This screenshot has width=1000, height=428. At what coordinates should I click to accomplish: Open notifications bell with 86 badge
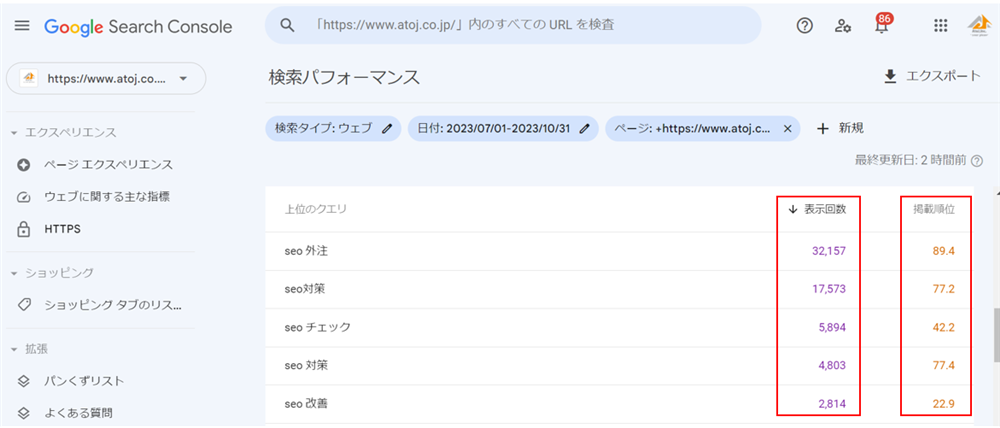click(883, 24)
